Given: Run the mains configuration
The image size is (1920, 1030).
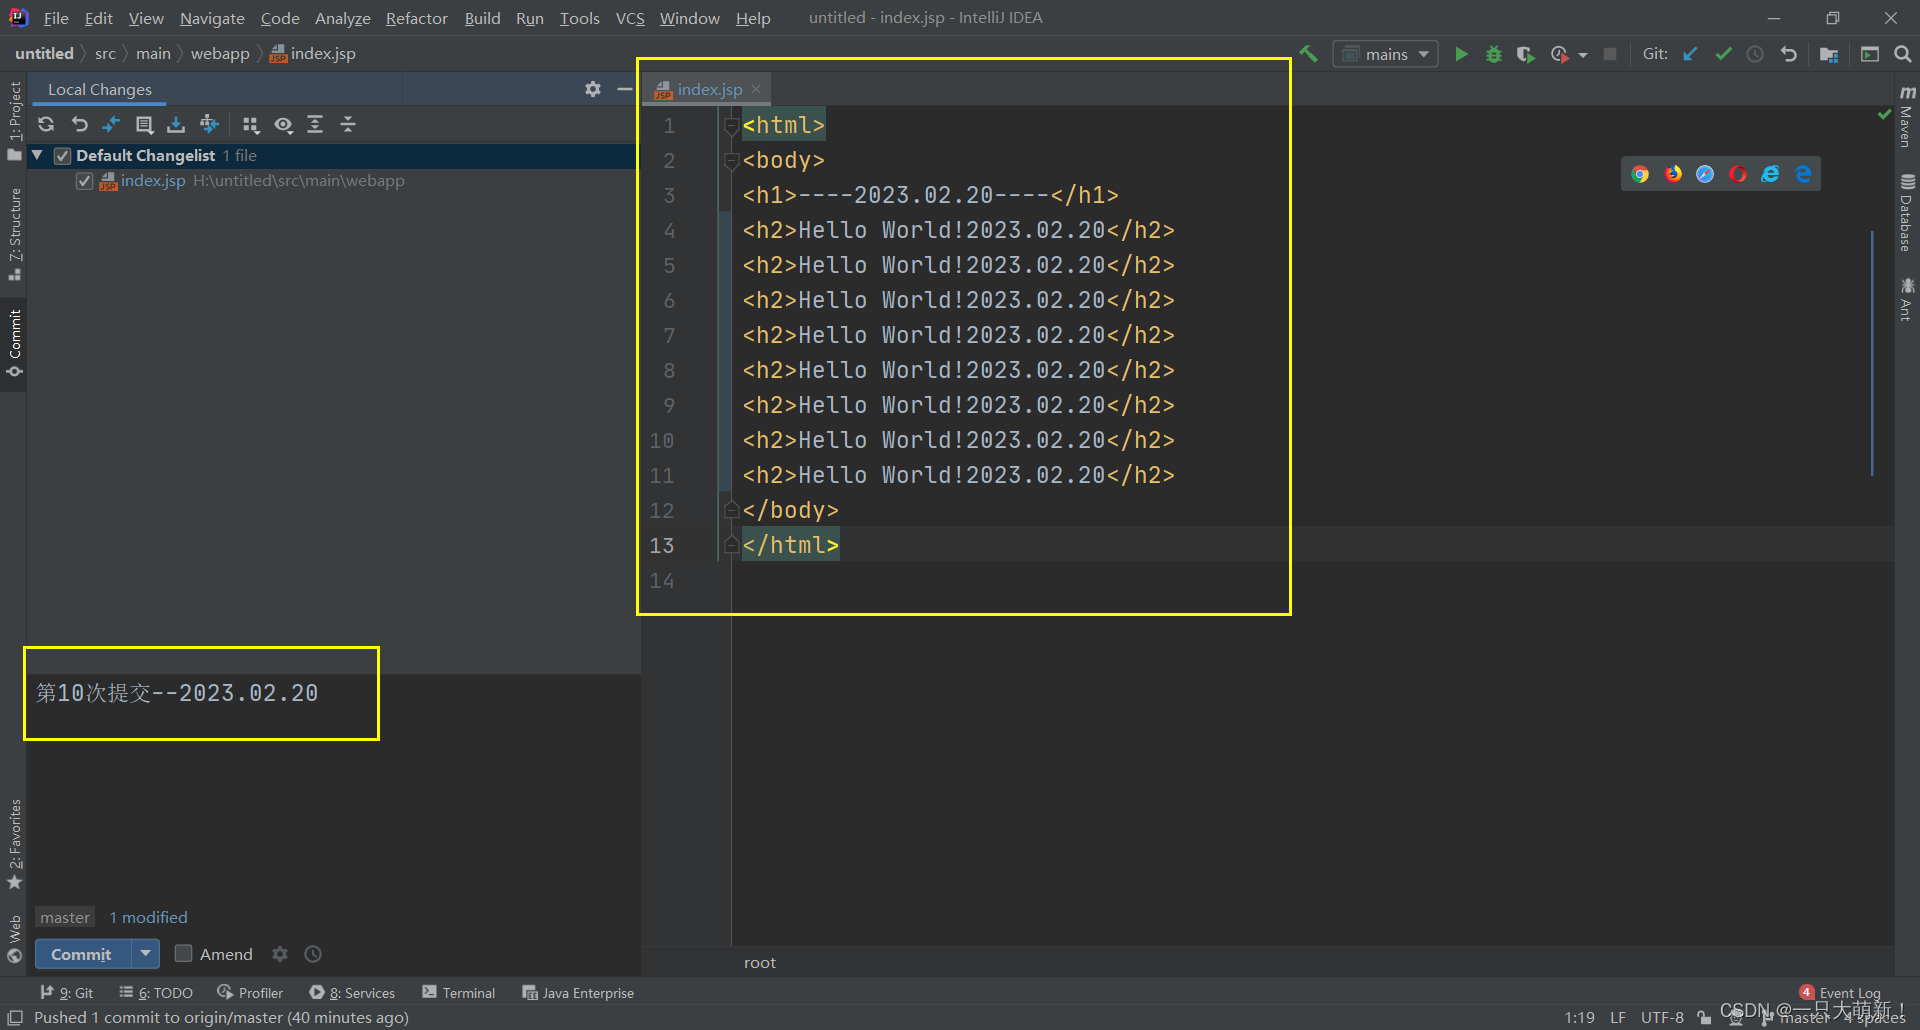Looking at the screenshot, I should (x=1461, y=54).
